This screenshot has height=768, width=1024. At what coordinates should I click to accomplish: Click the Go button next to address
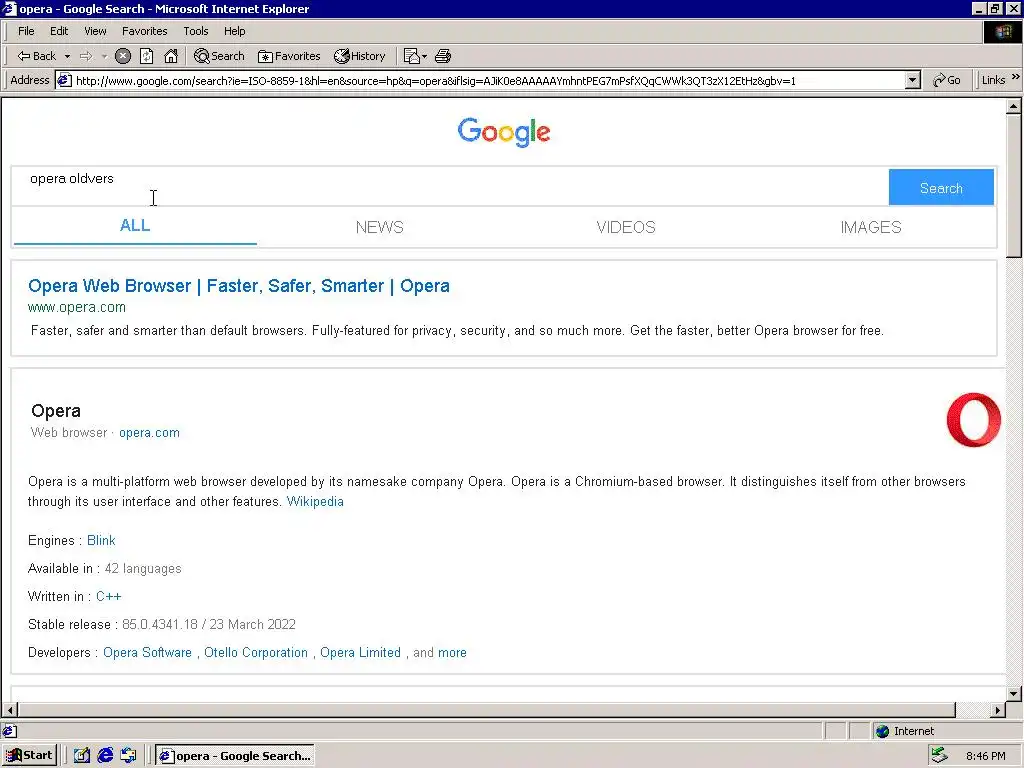pos(946,80)
